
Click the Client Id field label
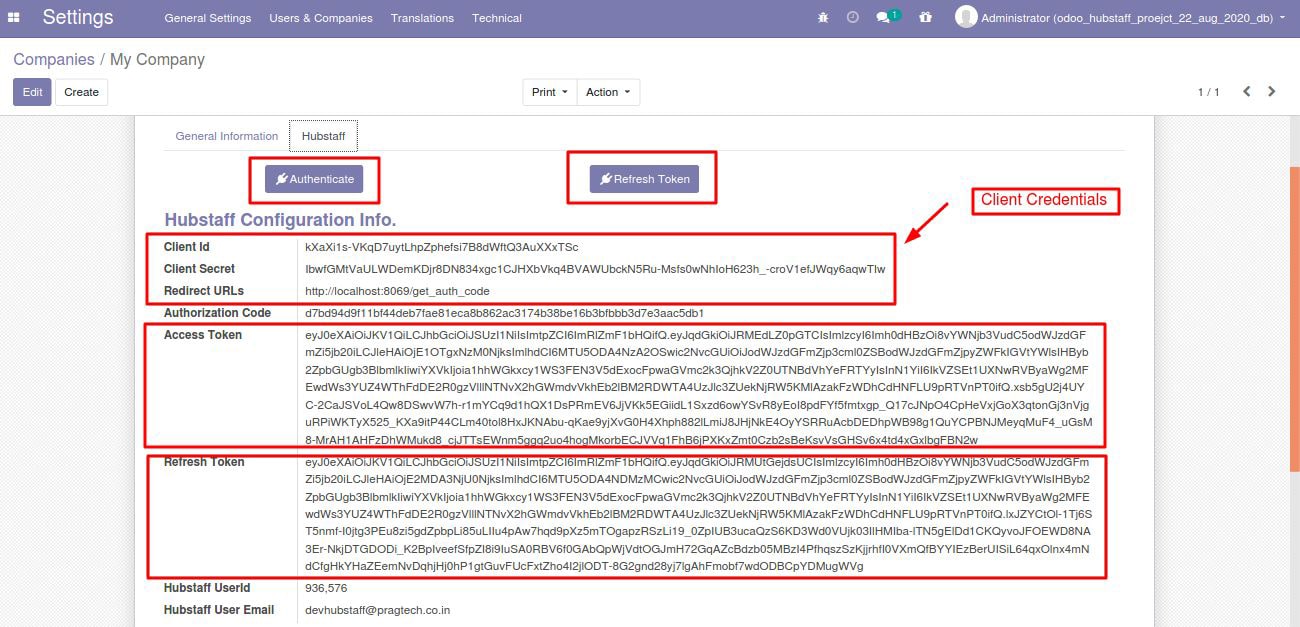tap(187, 247)
